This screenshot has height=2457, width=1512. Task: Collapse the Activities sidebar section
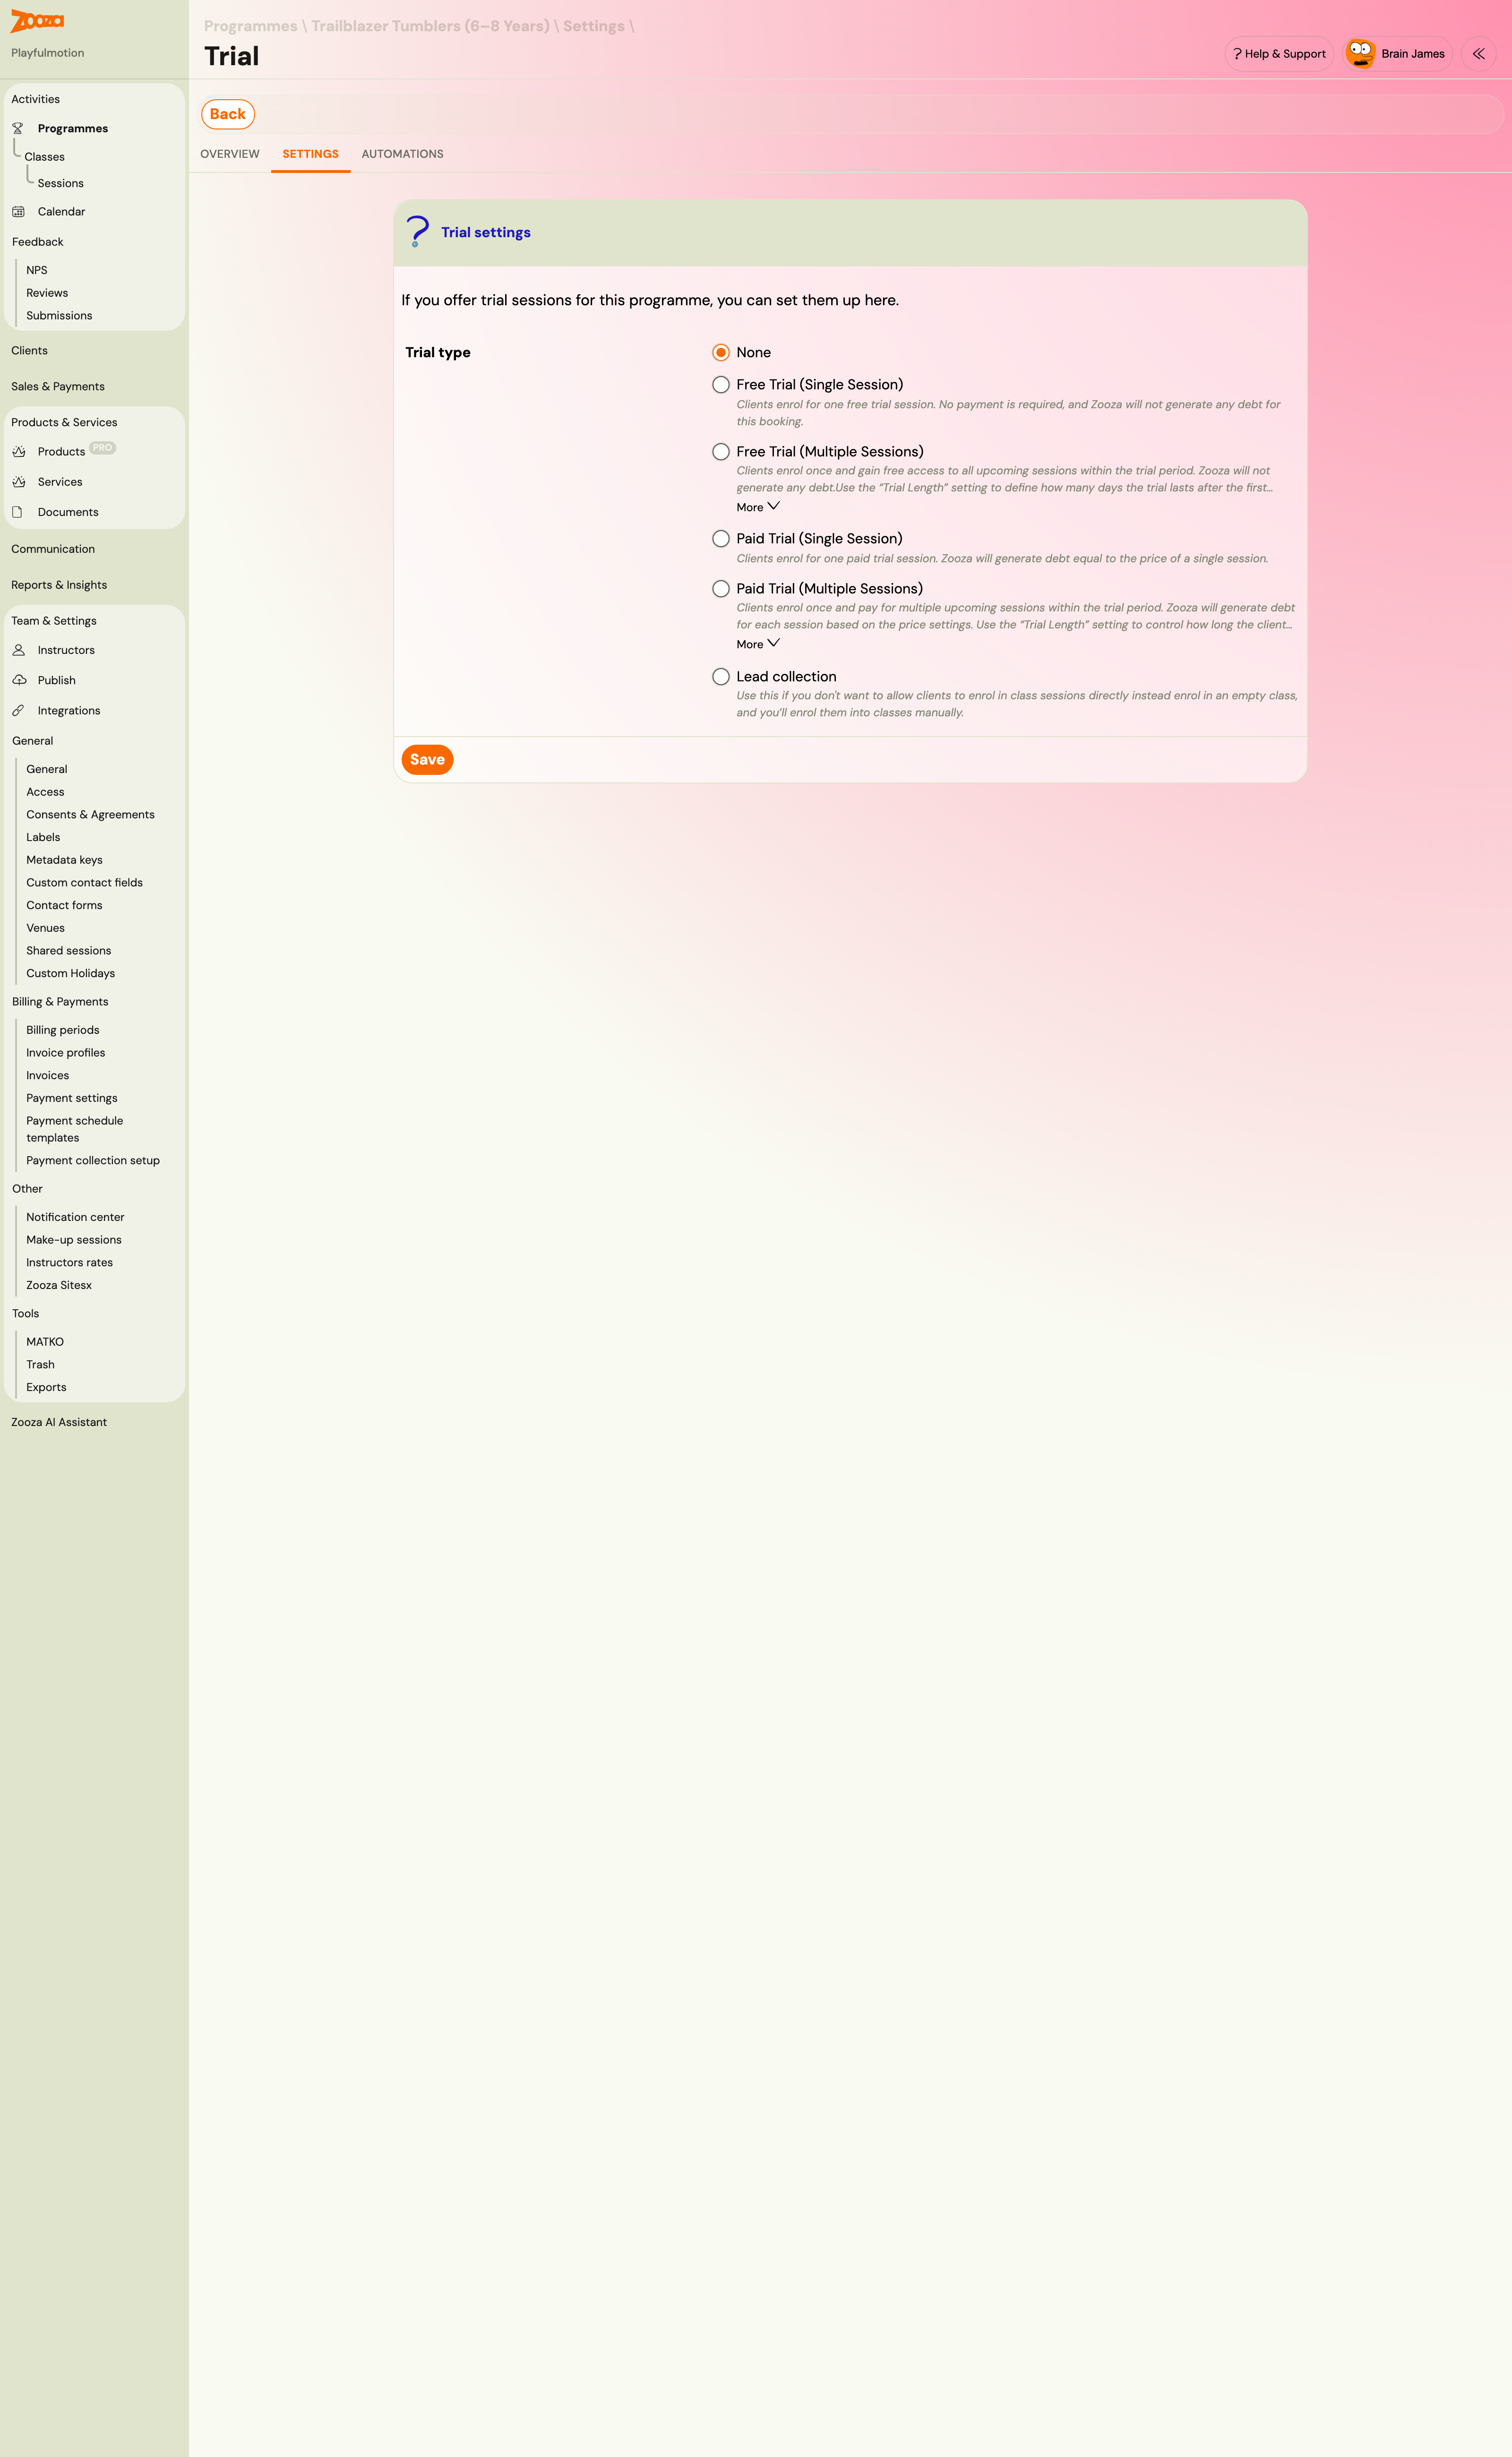[35, 99]
